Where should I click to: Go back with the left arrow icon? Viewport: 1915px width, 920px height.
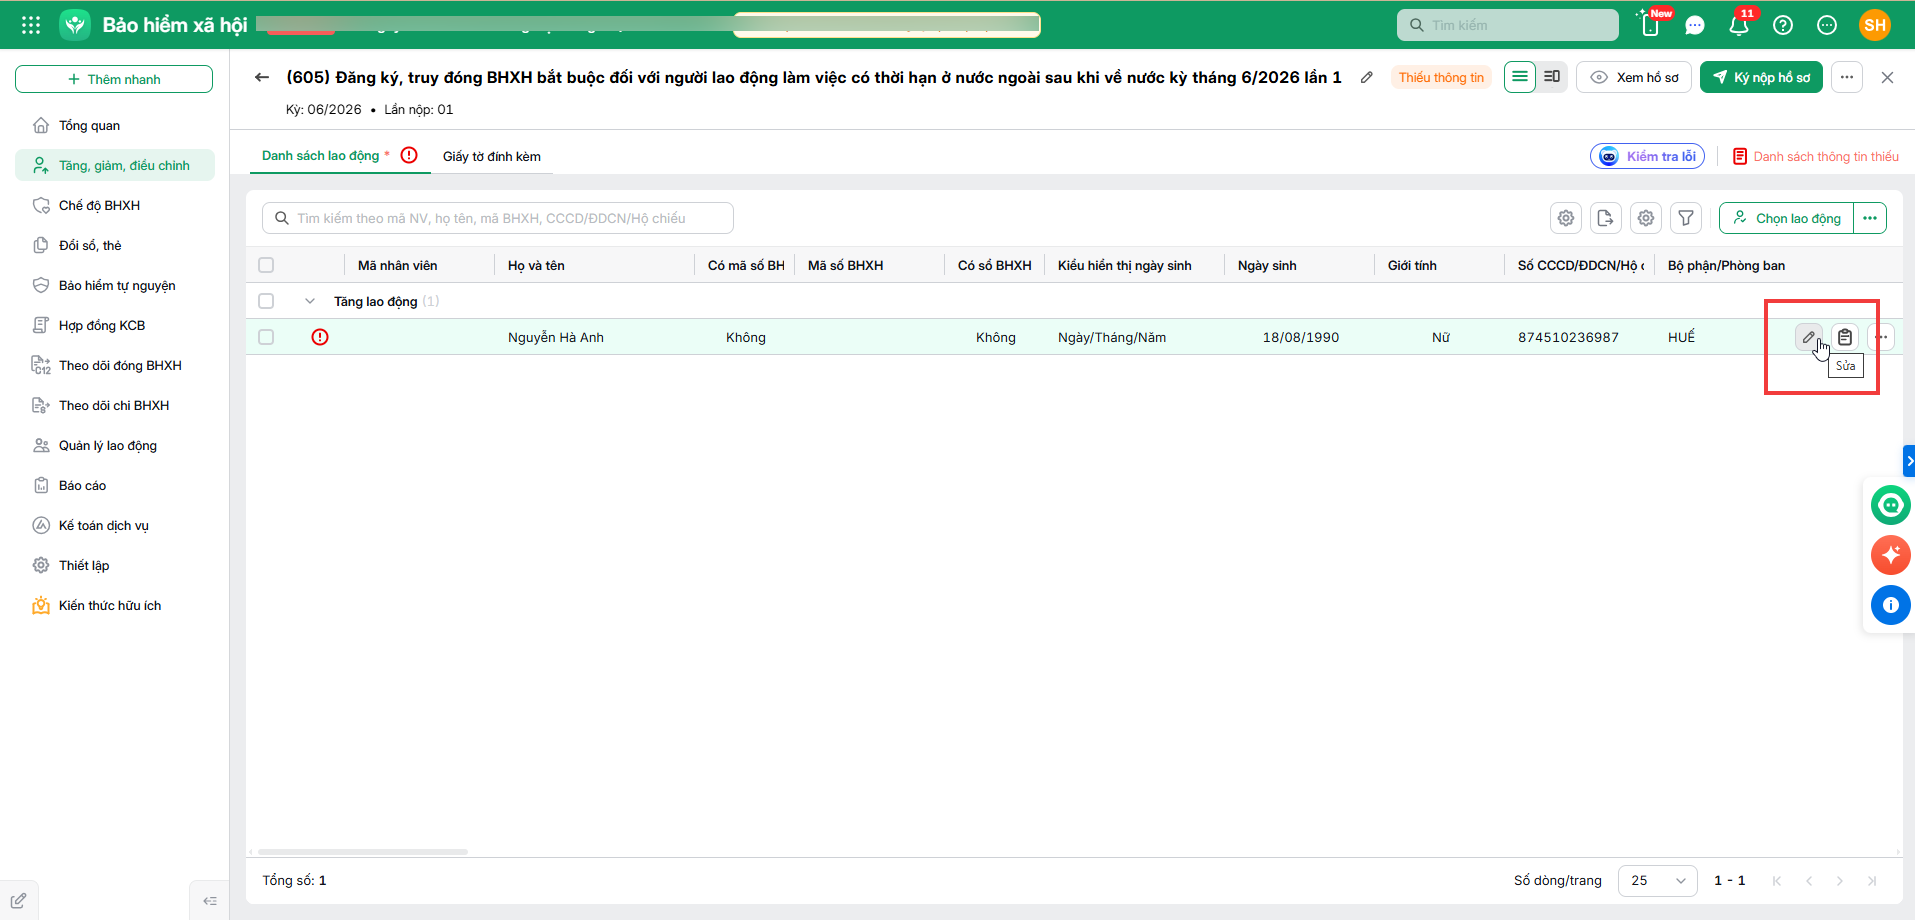tap(262, 77)
